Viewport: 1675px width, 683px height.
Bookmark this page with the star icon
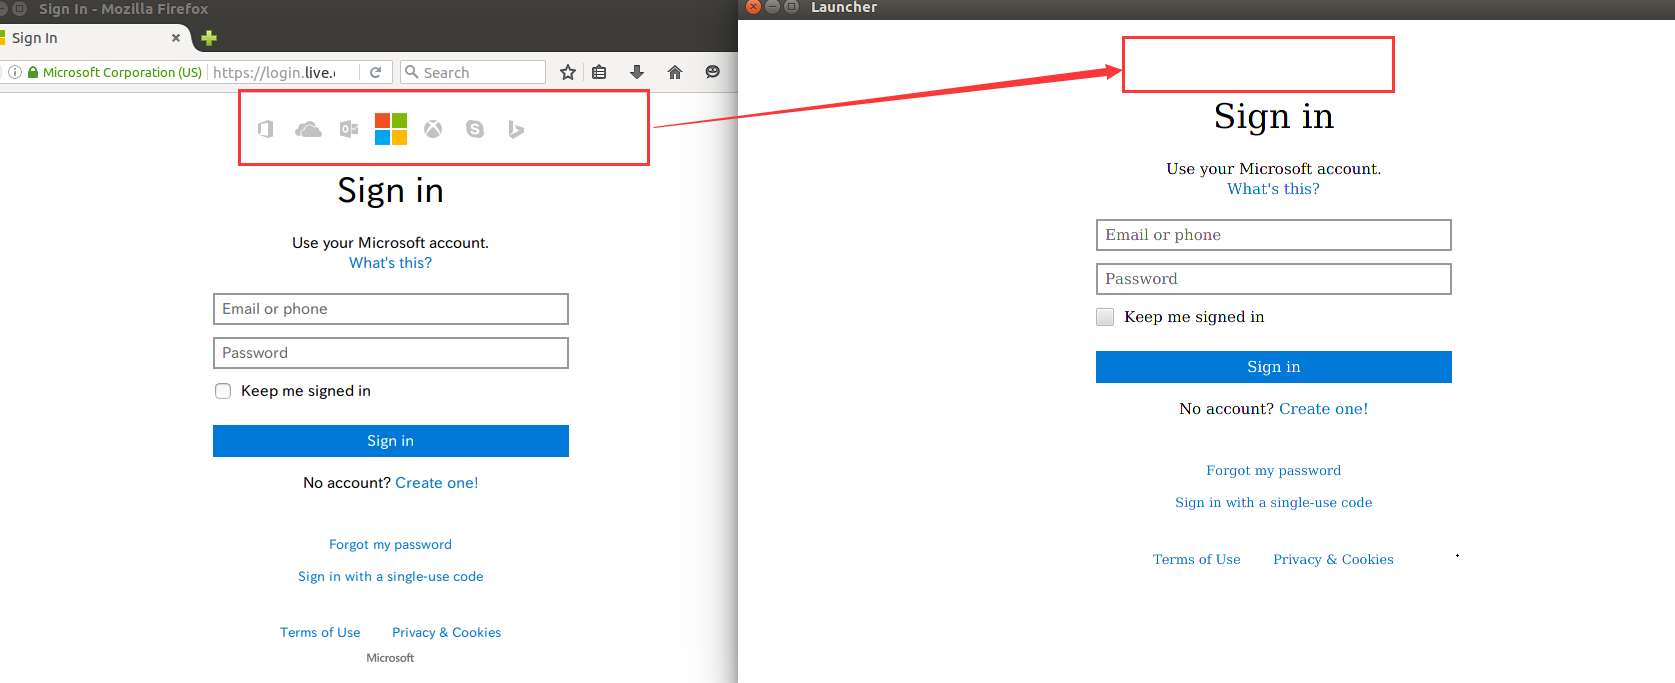568,72
